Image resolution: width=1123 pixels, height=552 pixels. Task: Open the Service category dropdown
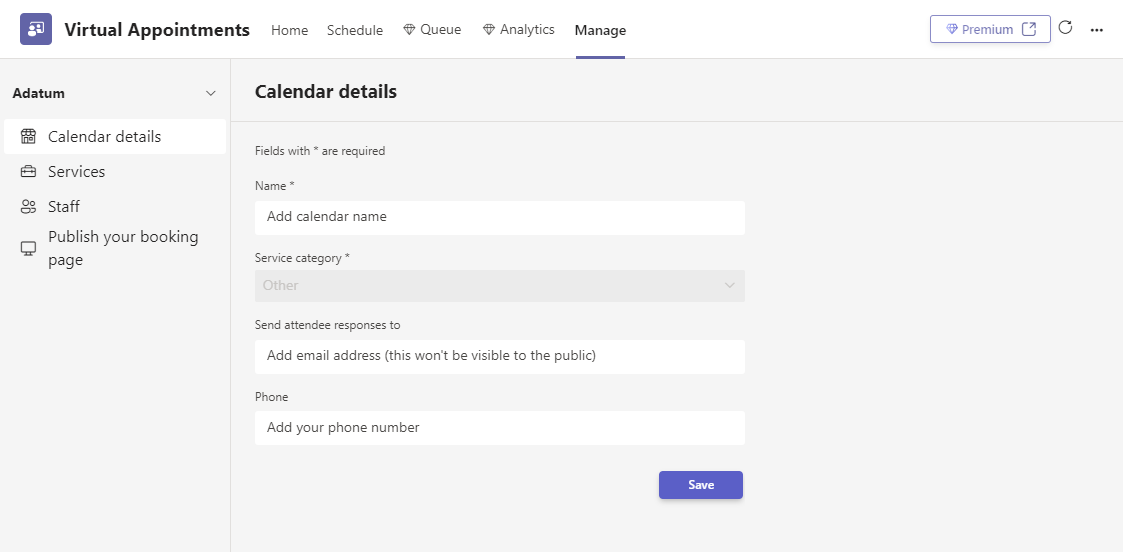coord(500,286)
